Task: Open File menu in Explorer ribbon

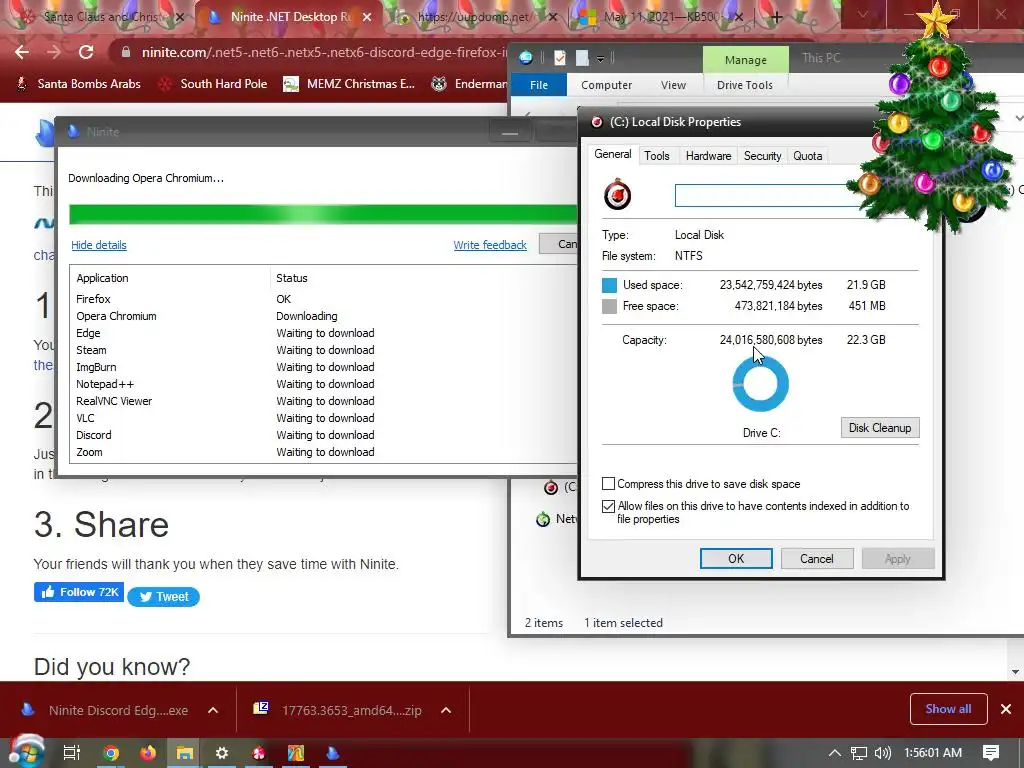Action: pyautogui.click(x=539, y=85)
